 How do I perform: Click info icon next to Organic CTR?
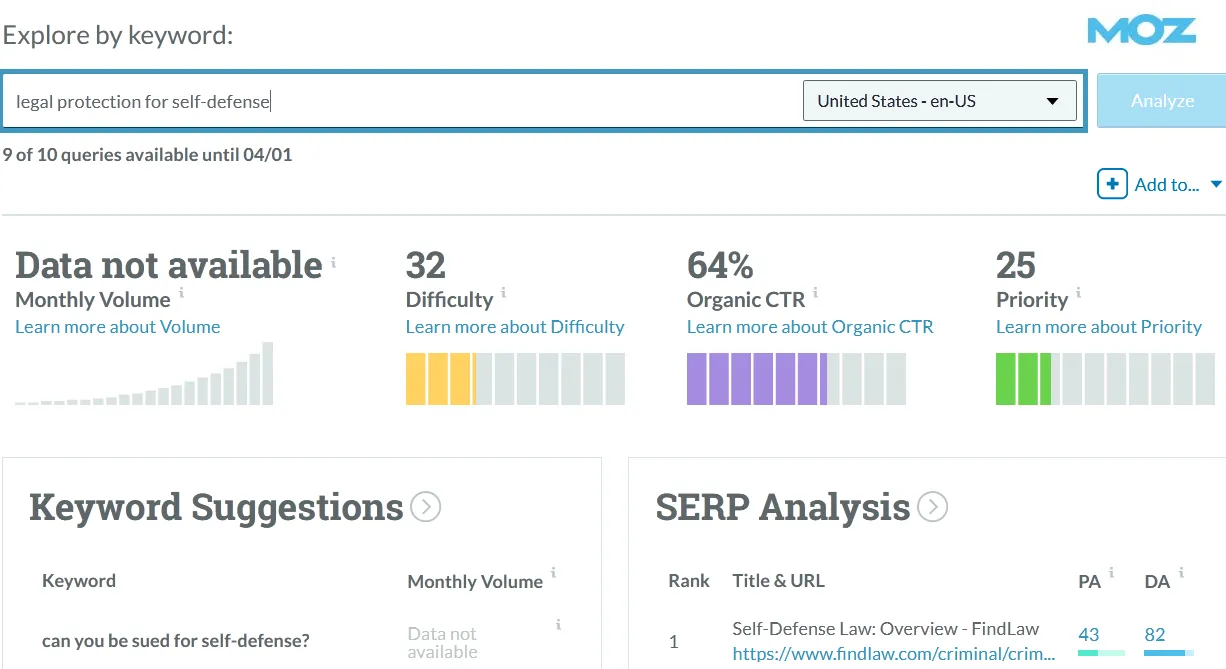815,293
